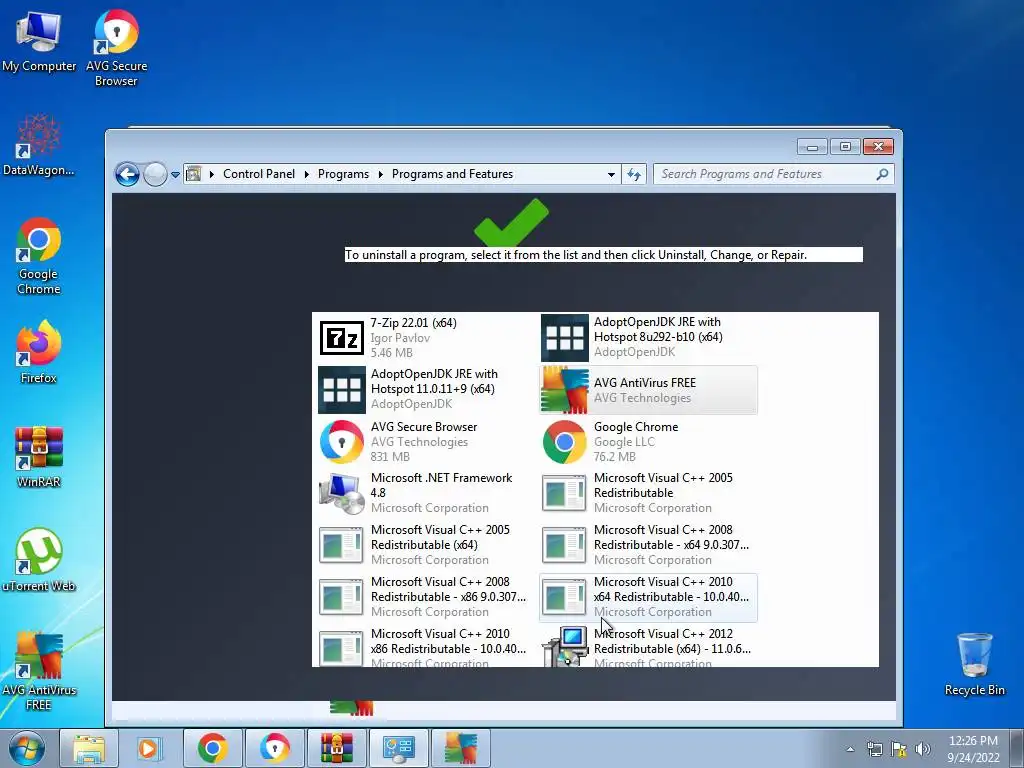Select AdoptOpenJDK JRE 11.0.11+9 icon

(342, 390)
